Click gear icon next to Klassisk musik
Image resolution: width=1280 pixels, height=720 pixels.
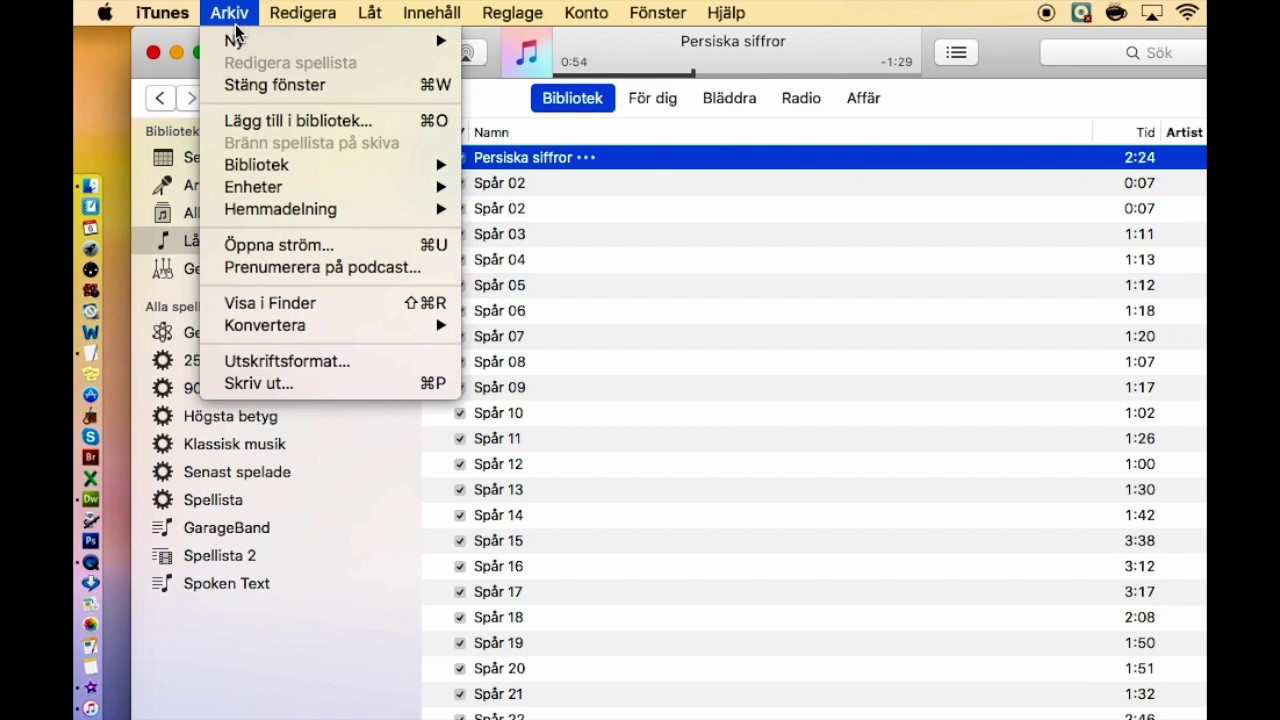[x=162, y=444]
